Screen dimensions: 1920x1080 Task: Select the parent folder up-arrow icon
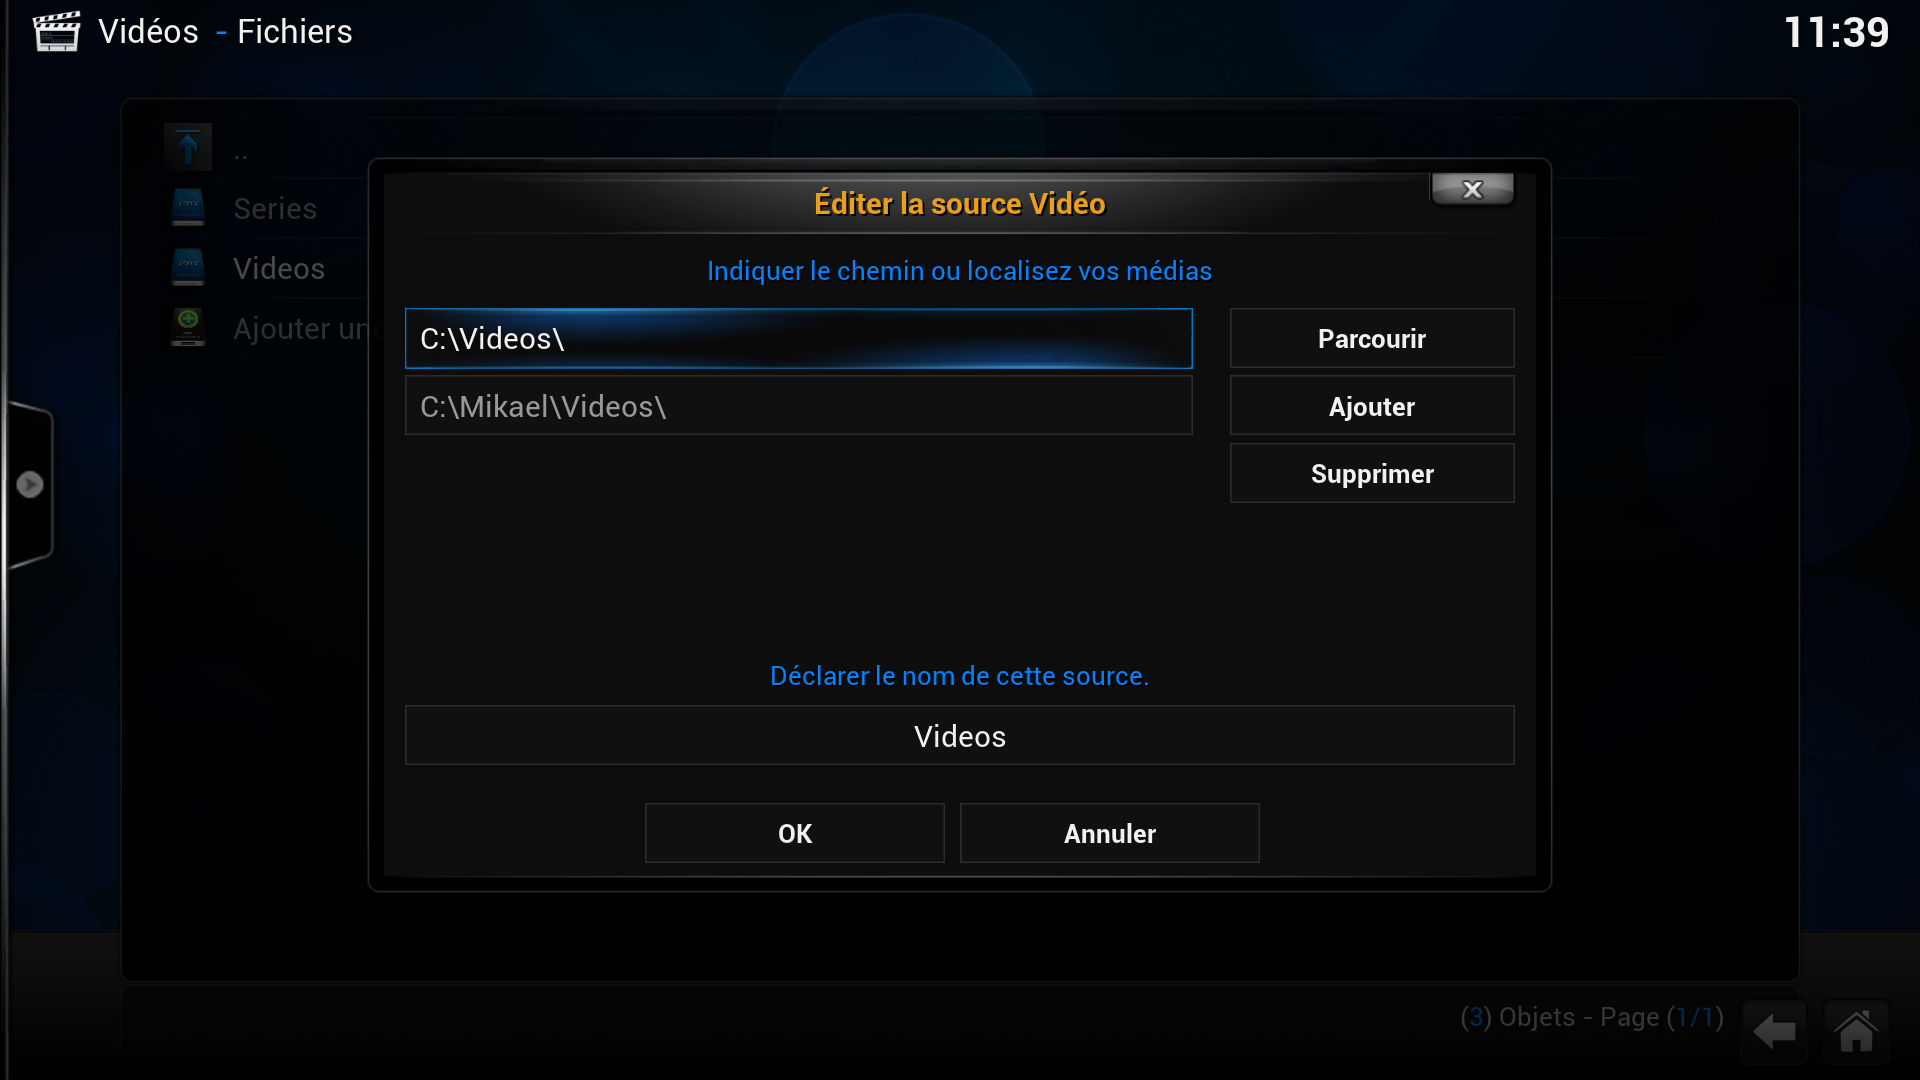pos(188,148)
